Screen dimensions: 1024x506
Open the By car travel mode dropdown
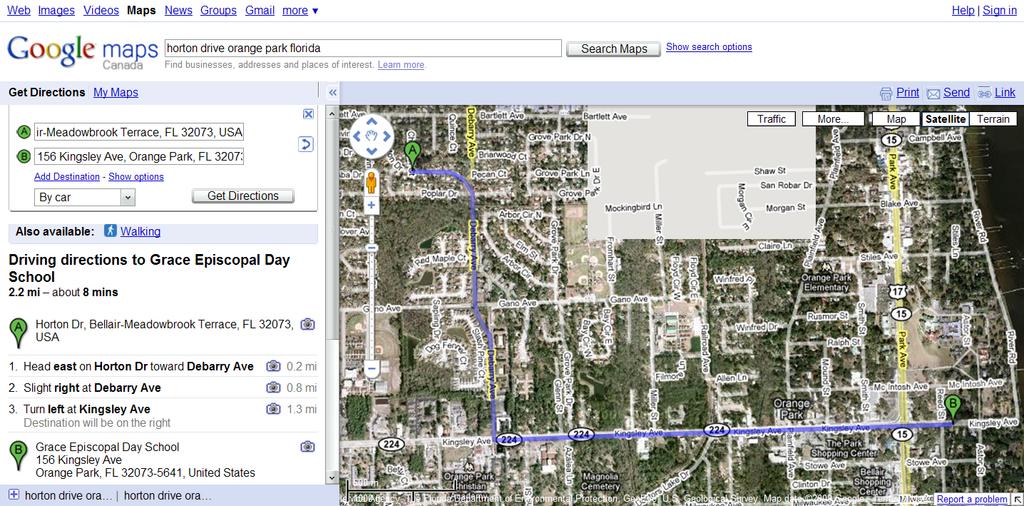coord(84,198)
